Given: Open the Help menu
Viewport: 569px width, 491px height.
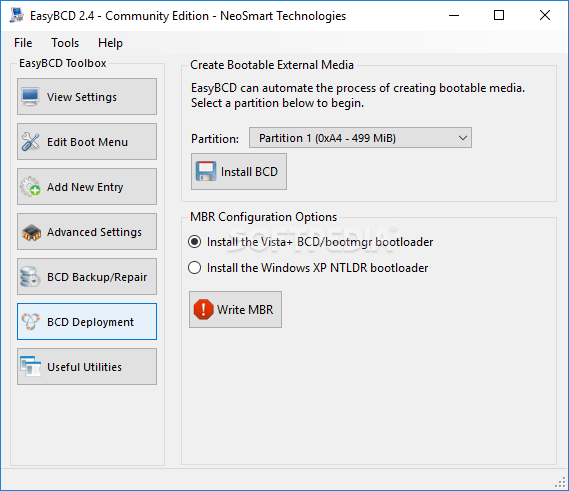Looking at the screenshot, I should (110, 43).
